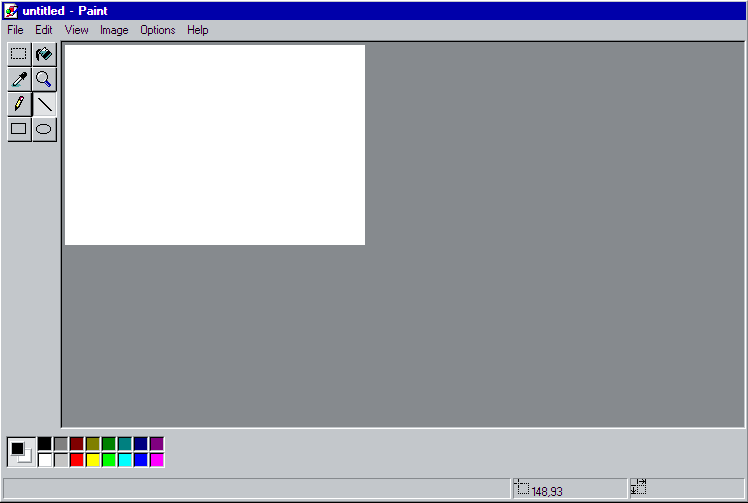This screenshot has height=503, width=748.
Task: Pick the teal color swatch
Action: [x=125, y=444]
